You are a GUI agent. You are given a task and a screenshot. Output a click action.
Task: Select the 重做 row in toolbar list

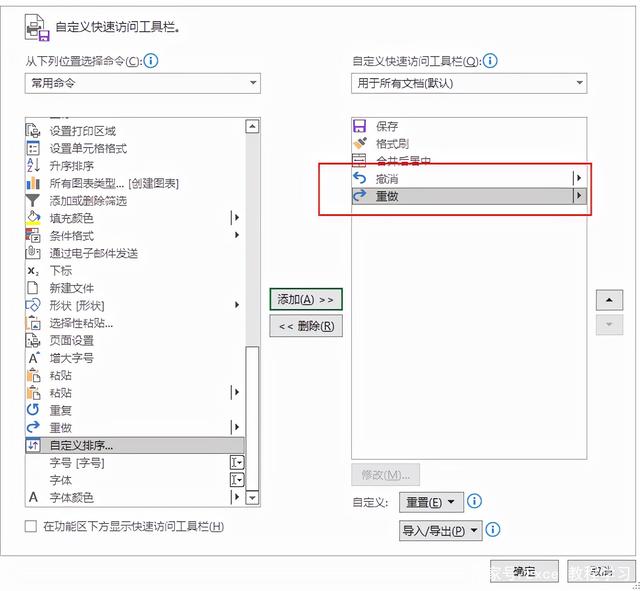point(469,196)
